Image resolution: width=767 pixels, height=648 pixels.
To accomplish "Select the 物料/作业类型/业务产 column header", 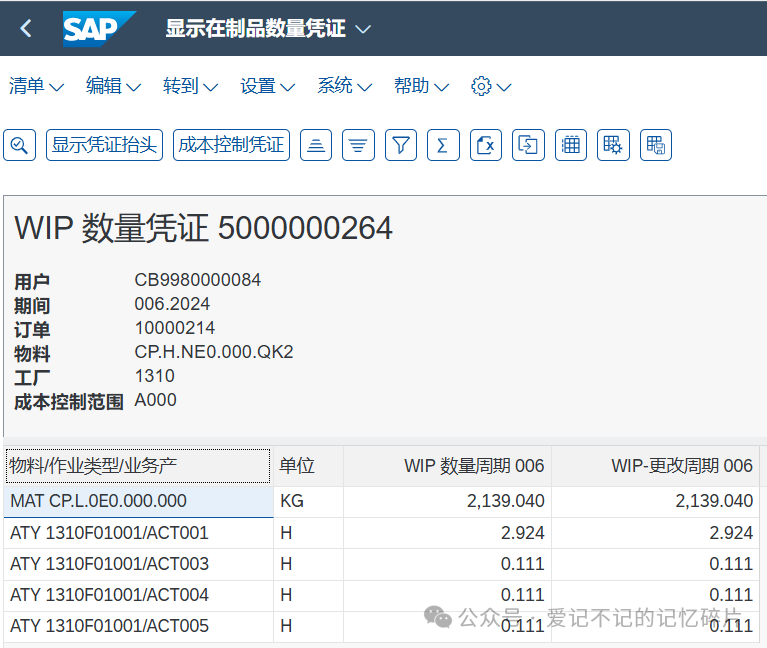I will pyautogui.click(x=138, y=466).
